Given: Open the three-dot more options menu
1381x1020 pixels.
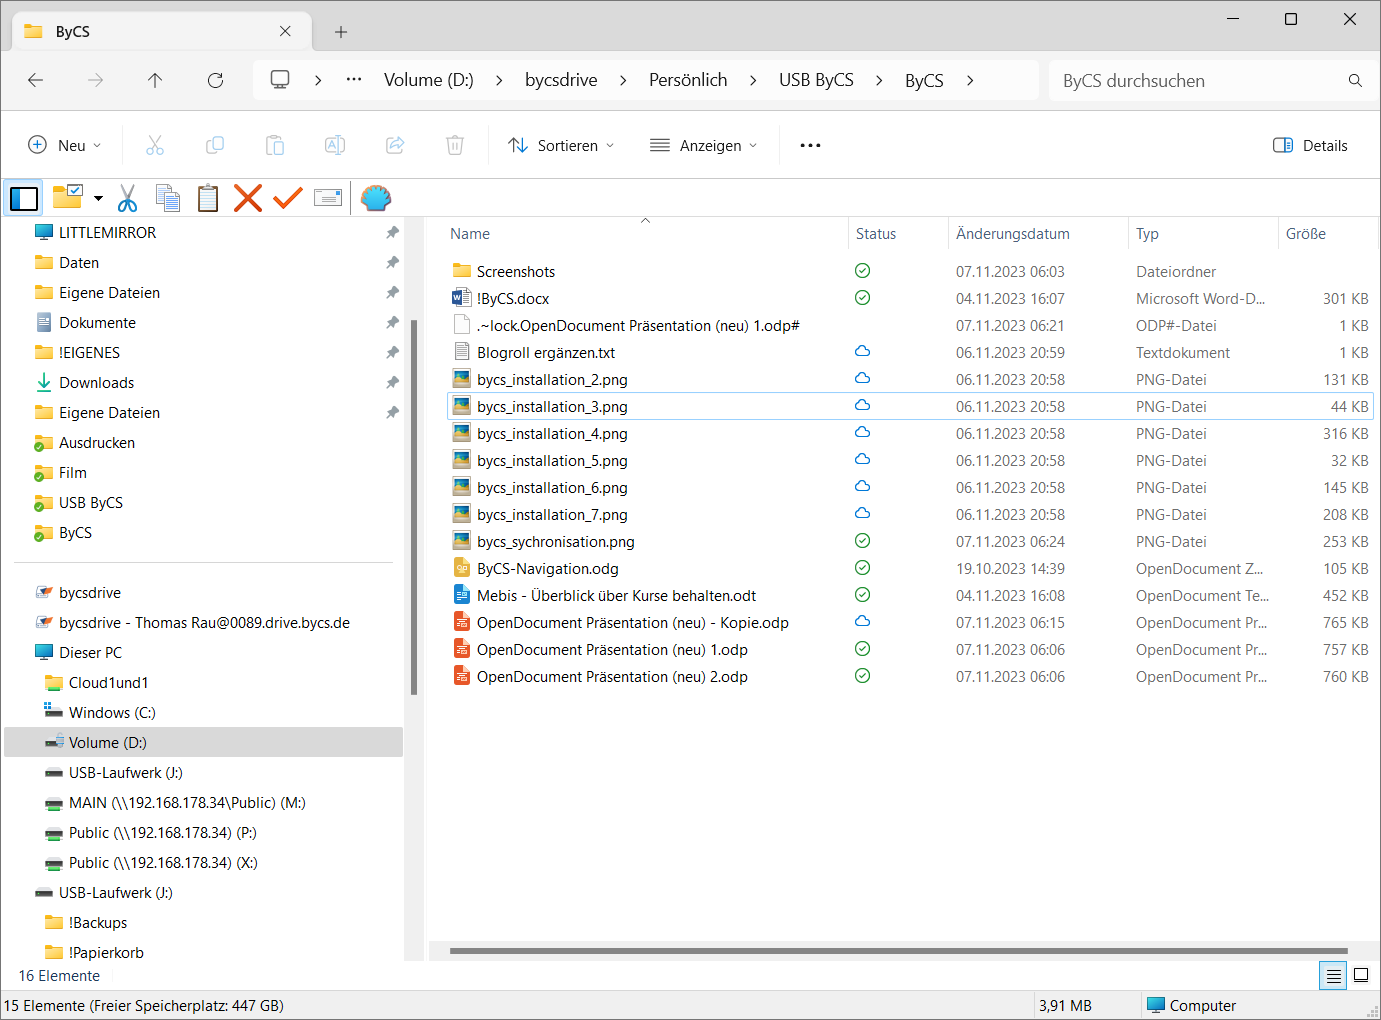Looking at the screenshot, I should coord(810,146).
